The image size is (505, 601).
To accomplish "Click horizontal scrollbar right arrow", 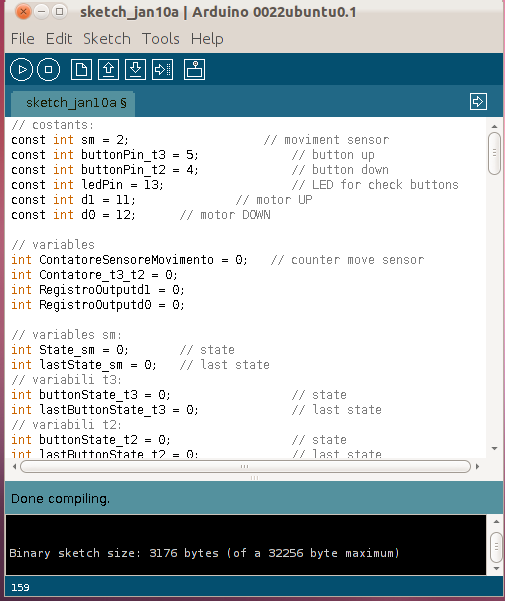I will point(477,466).
